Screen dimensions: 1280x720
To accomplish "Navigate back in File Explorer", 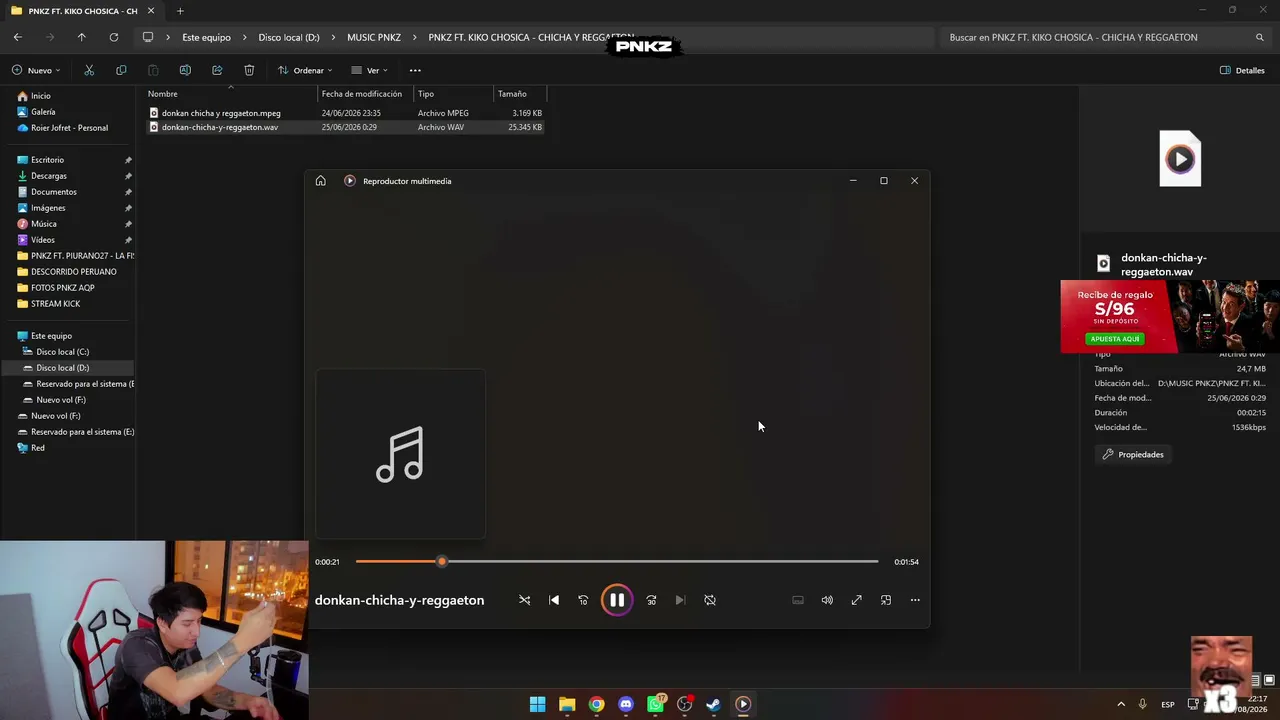I will pos(18,37).
